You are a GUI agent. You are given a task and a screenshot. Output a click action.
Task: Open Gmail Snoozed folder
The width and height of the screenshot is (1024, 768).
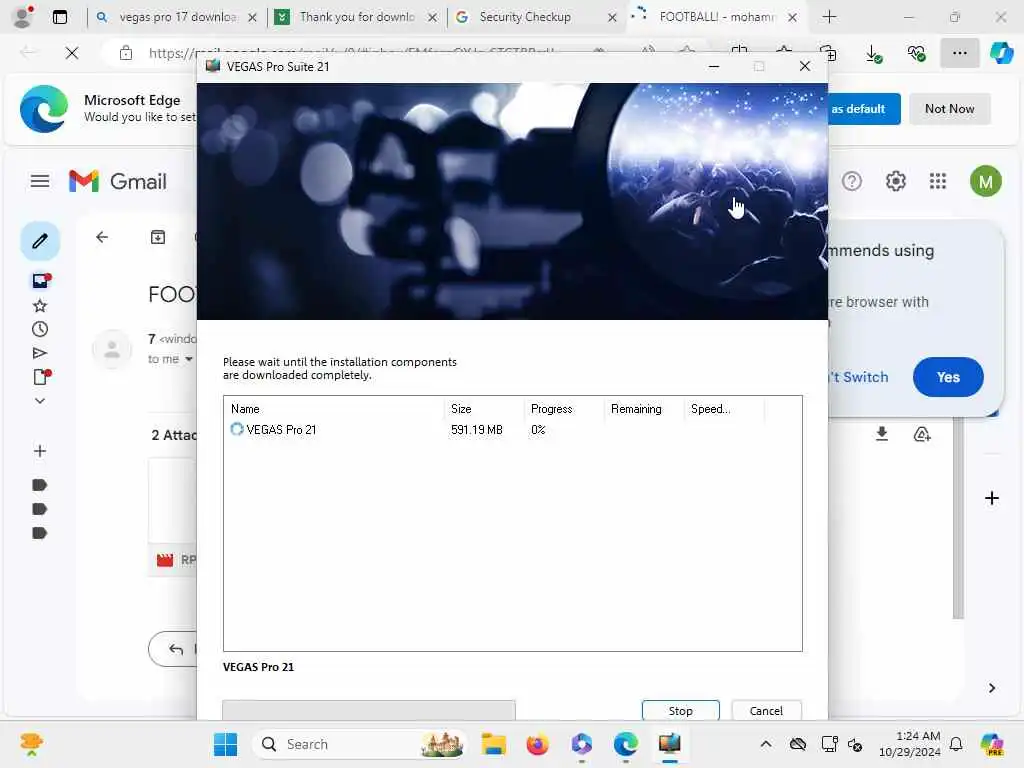point(40,329)
